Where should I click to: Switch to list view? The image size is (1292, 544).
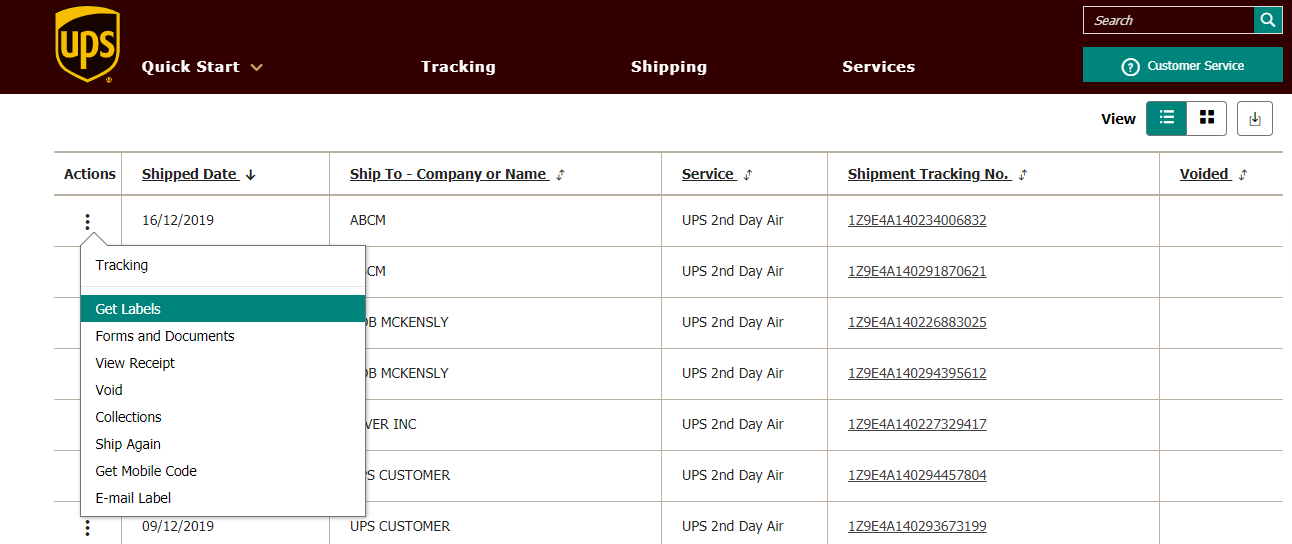pyautogui.click(x=1166, y=118)
